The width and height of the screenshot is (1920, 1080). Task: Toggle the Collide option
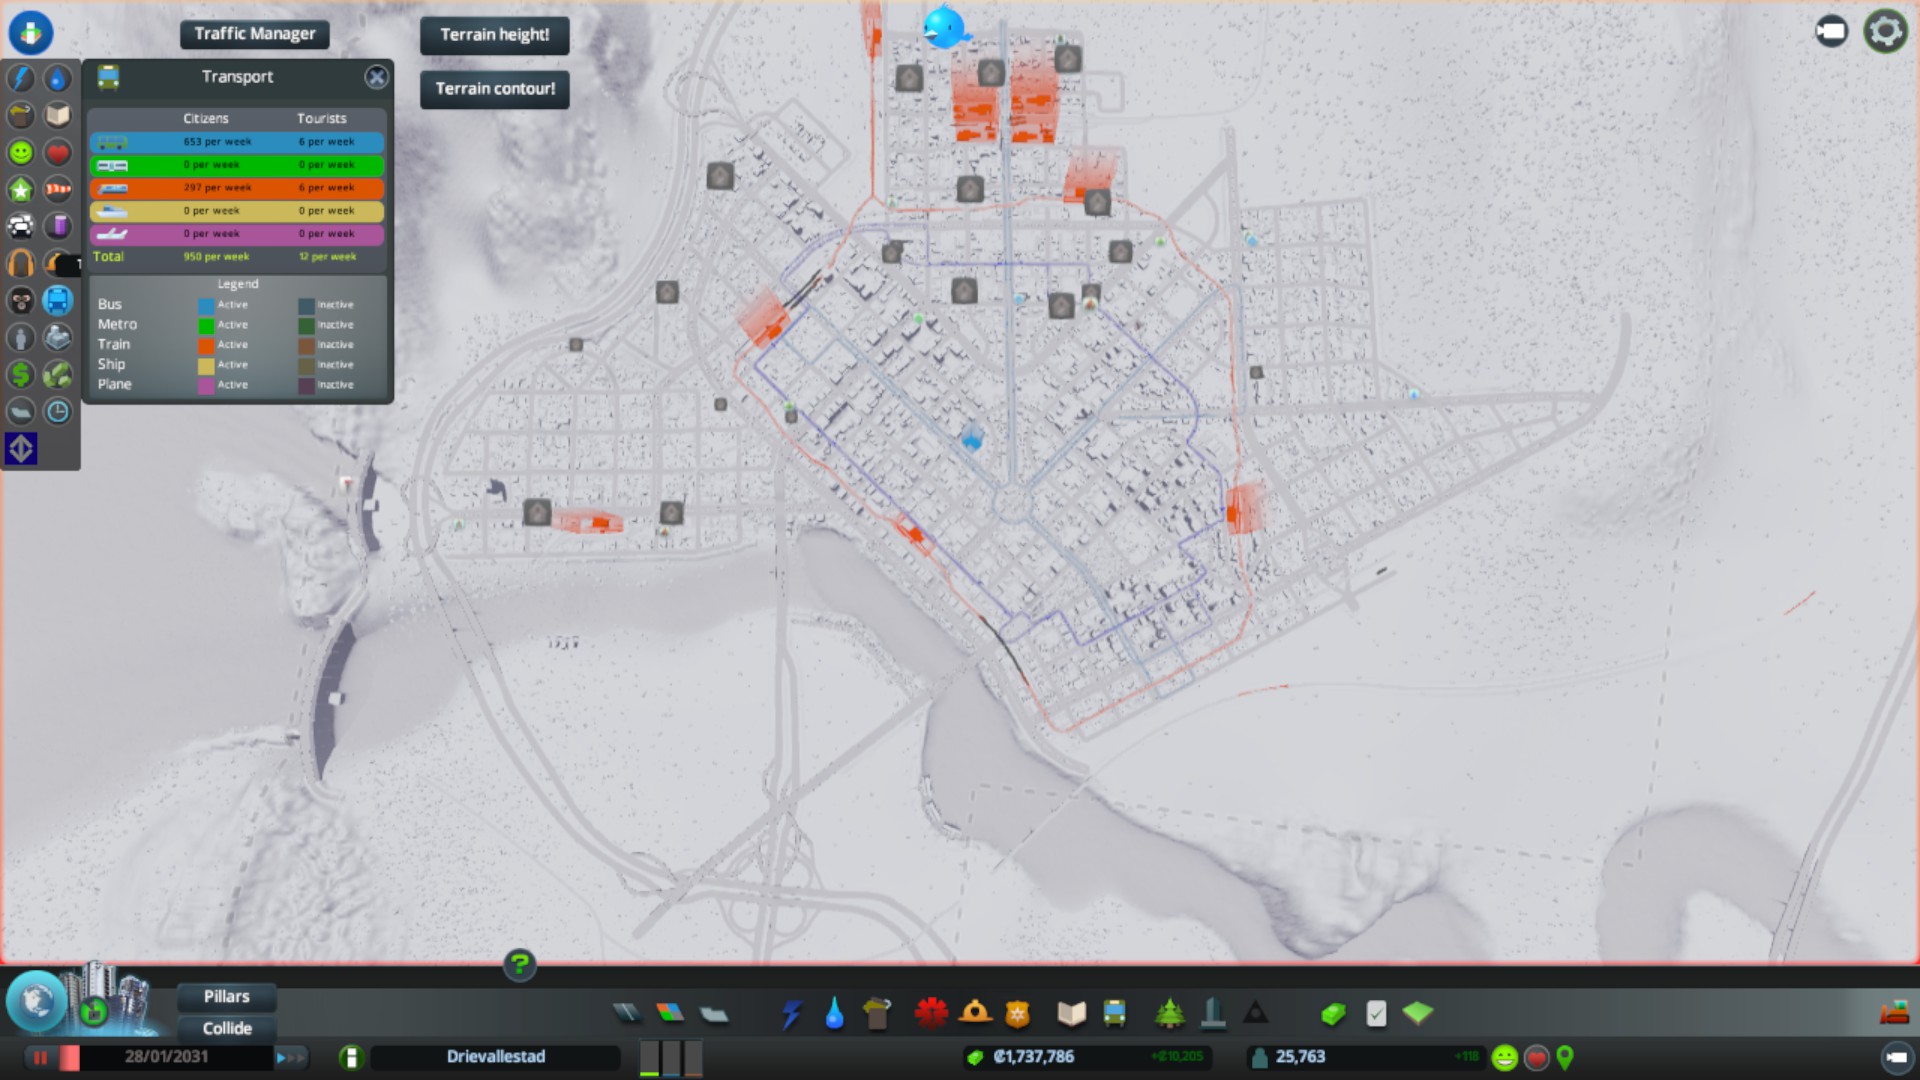click(x=227, y=1028)
